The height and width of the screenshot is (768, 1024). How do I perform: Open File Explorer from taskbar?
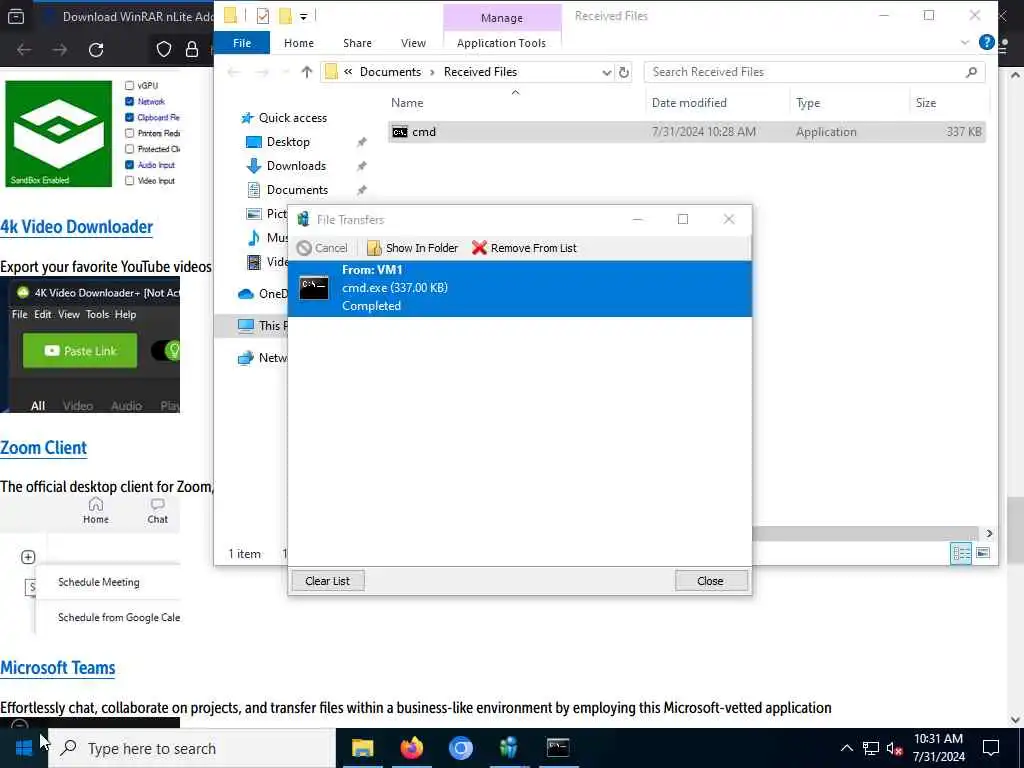coord(362,748)
